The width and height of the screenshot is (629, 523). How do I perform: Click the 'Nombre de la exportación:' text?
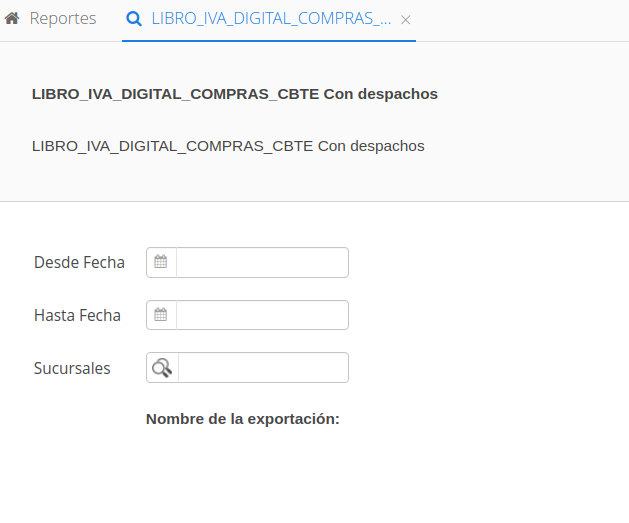[243, 419]
